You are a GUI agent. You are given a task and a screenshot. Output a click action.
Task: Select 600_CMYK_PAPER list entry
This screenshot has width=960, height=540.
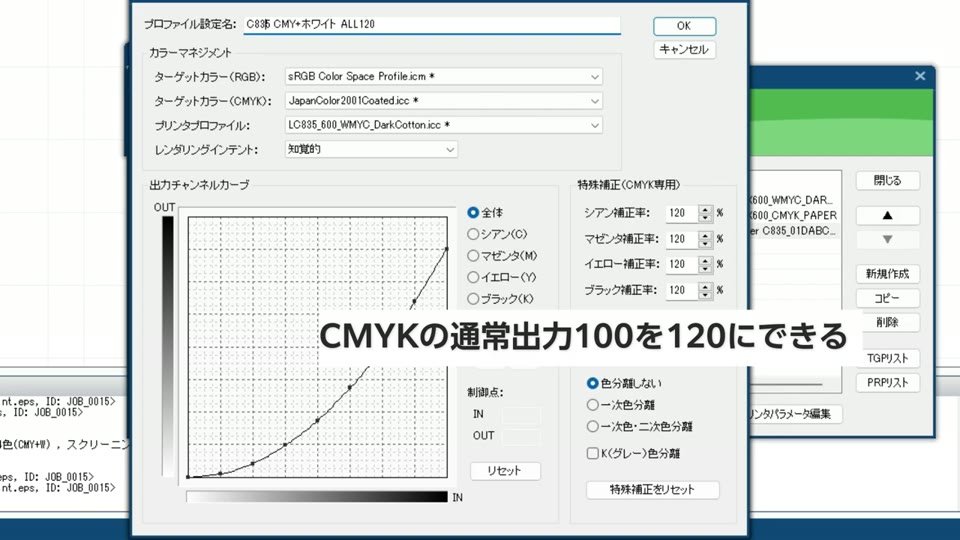pyautogui.click(x=794, y=216)
